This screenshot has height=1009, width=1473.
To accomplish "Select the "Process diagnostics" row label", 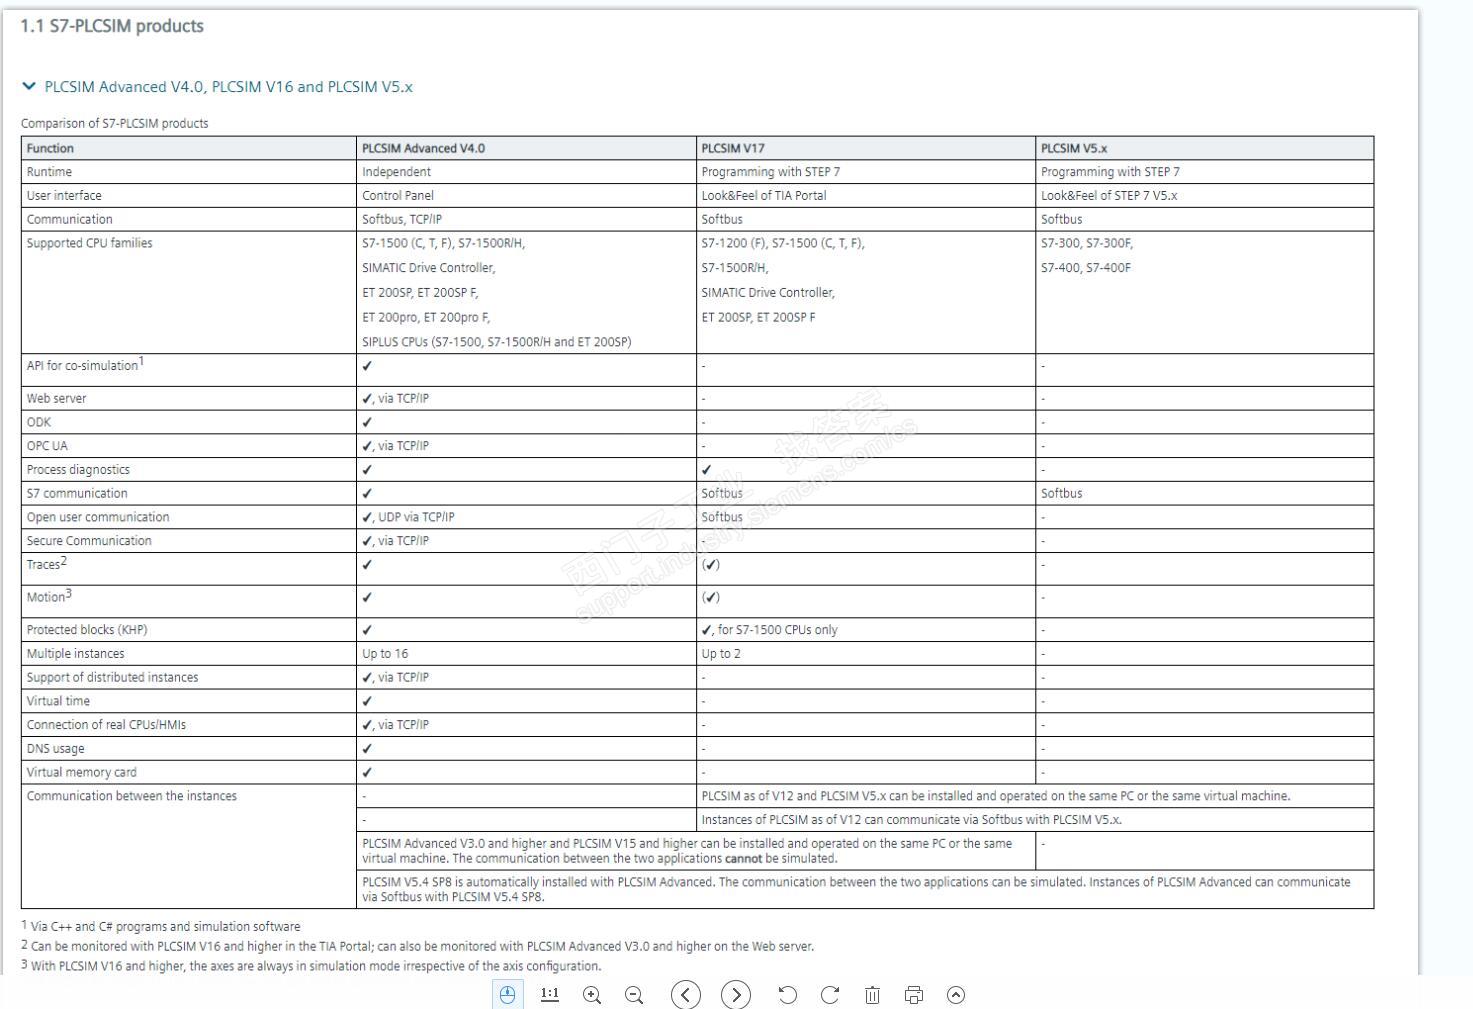I will click(78, 470).
